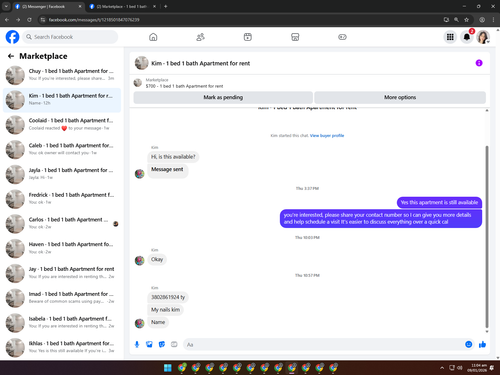Show hidden system tray icons
500x375 pixels.
tap(442, 368)
